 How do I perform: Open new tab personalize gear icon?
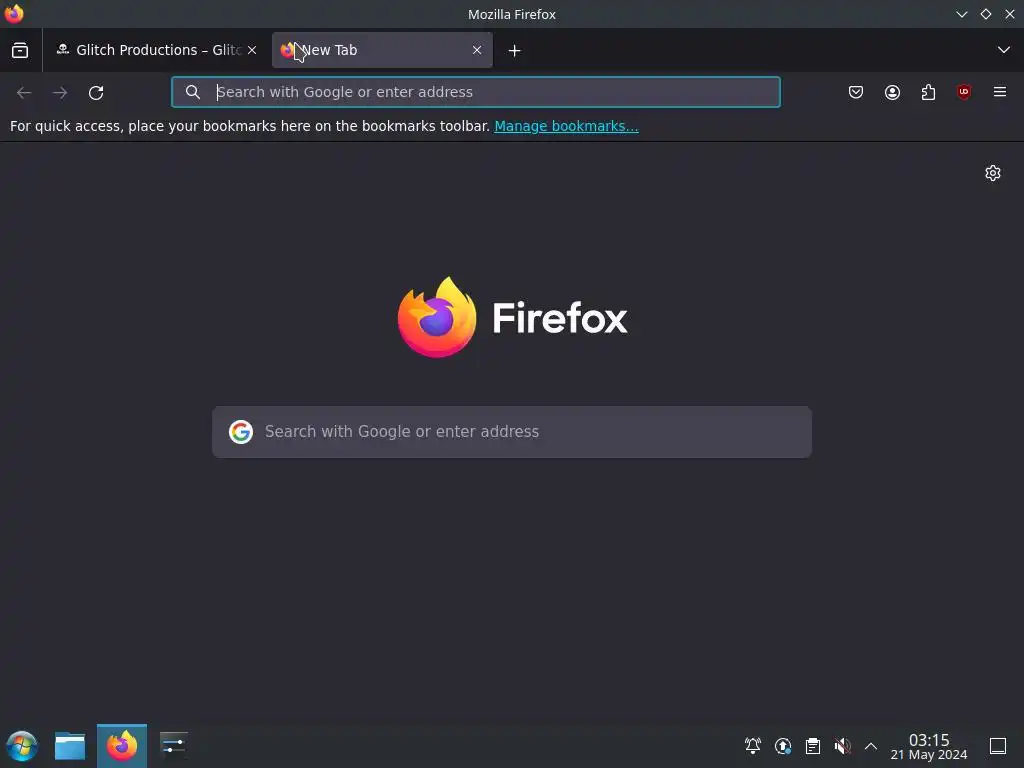(993, 173)
